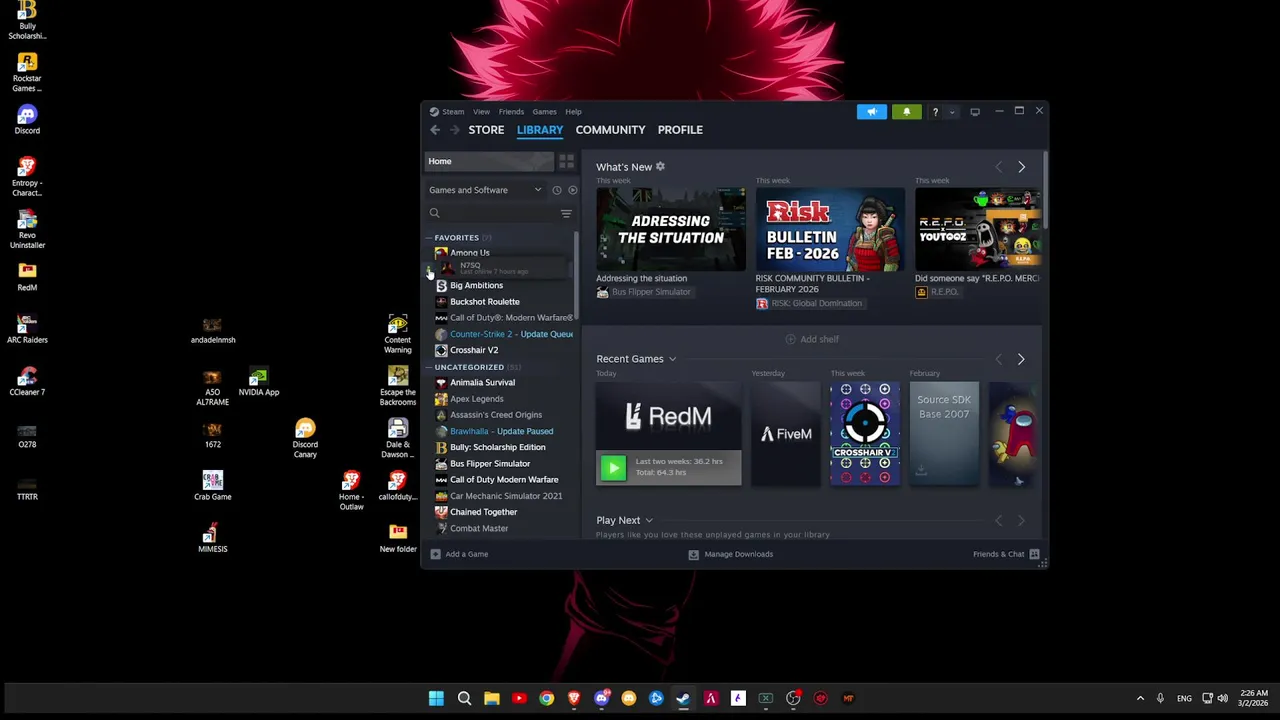
Task: Open the FiveM recent game tile
Action: tap(787, 434)
